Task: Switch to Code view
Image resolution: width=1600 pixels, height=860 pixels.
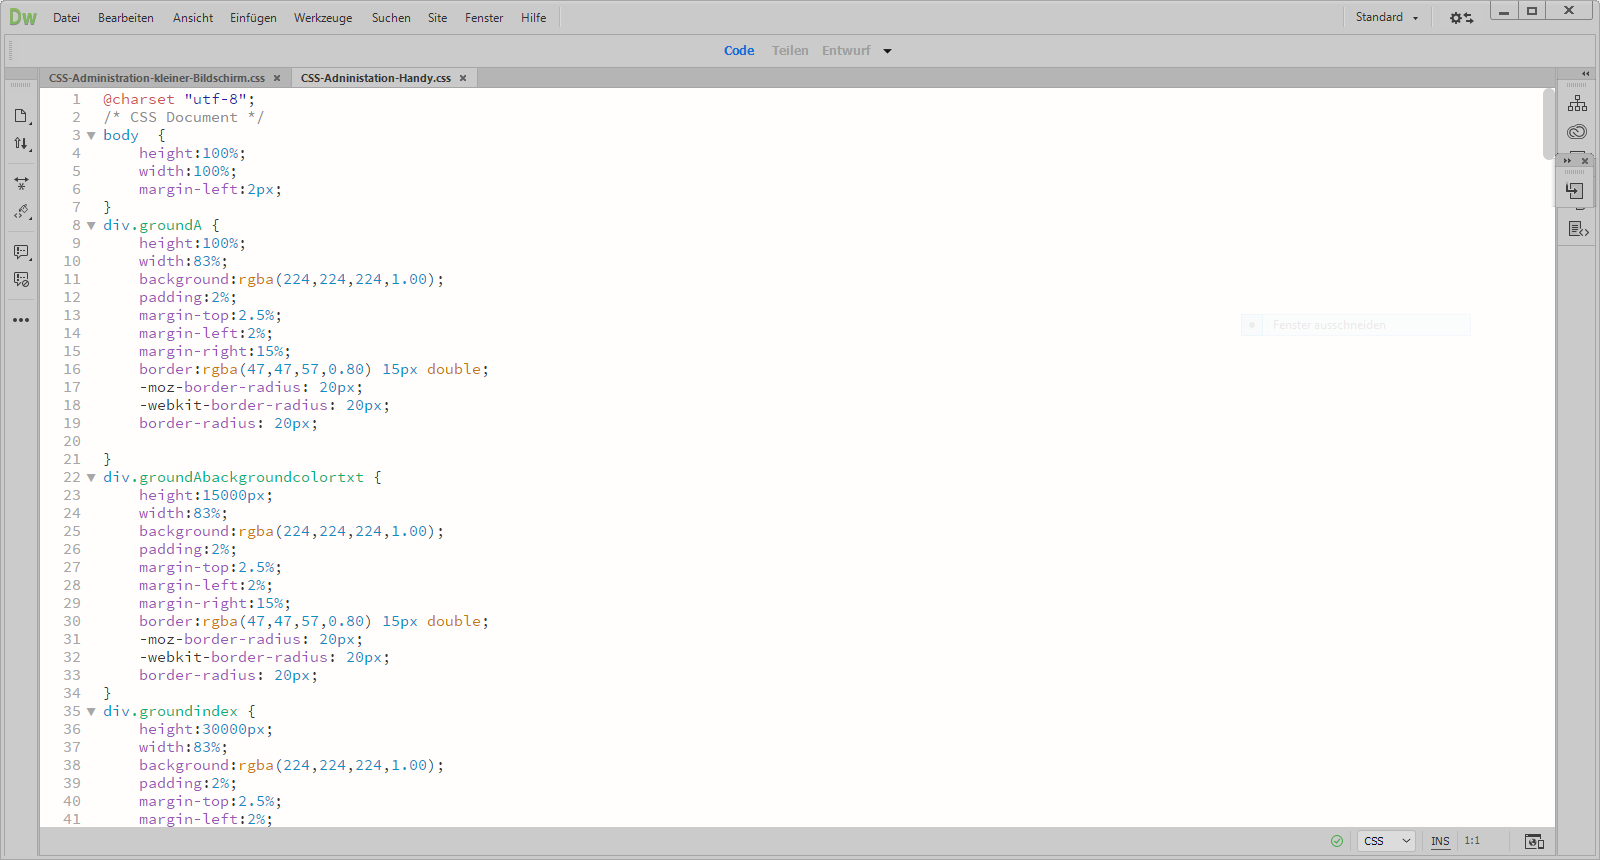Action: pos(739,51)
